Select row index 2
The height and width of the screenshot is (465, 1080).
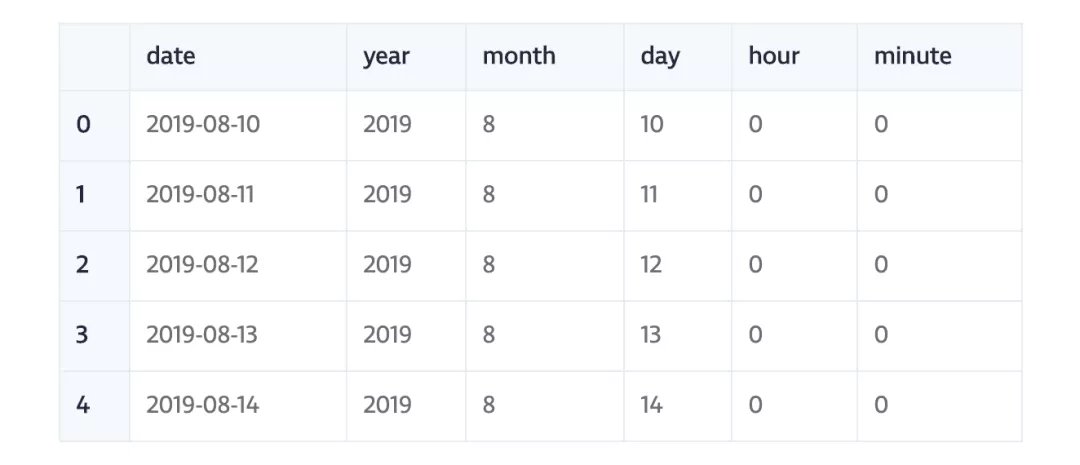(x=83, y=265)
